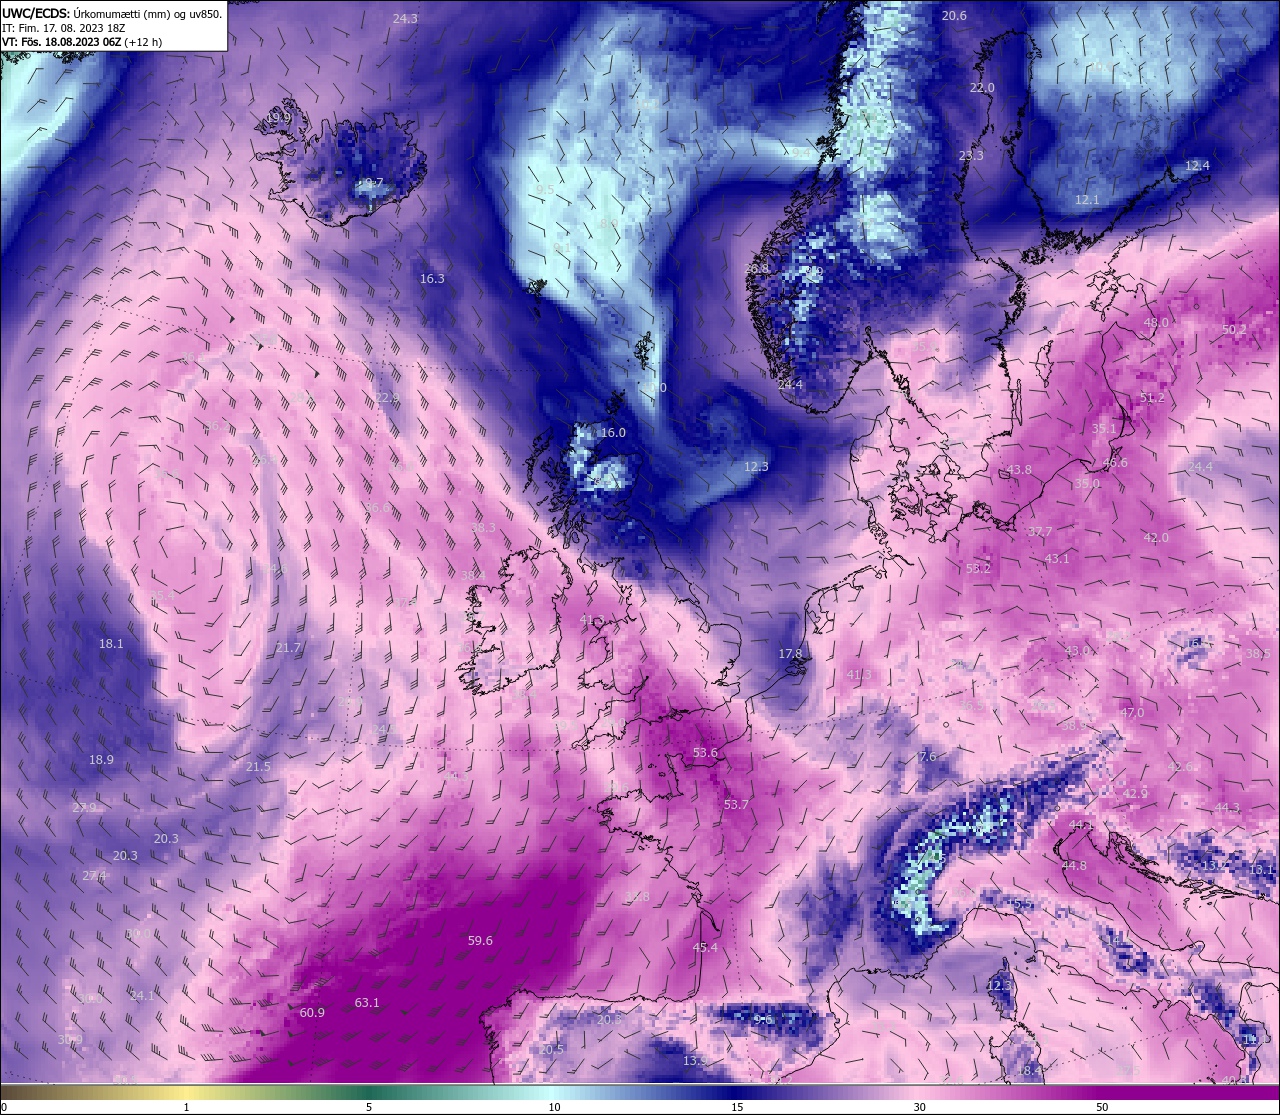Image resolution: width=1280 pixels, height=1115 pixels.
Task: Click the map value 16.0 over Scotland
Action: tap(613, 433)
